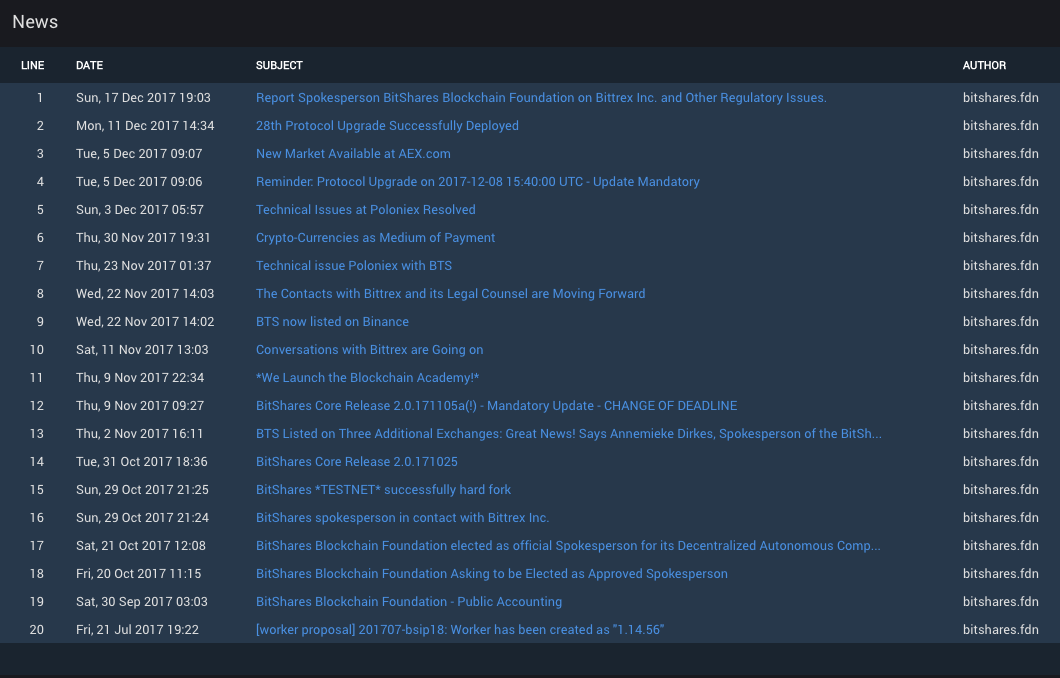Open Core Release 2.0.171105a Mandatory Update post
1060x678 pixels.
click(x=496, y=406)
